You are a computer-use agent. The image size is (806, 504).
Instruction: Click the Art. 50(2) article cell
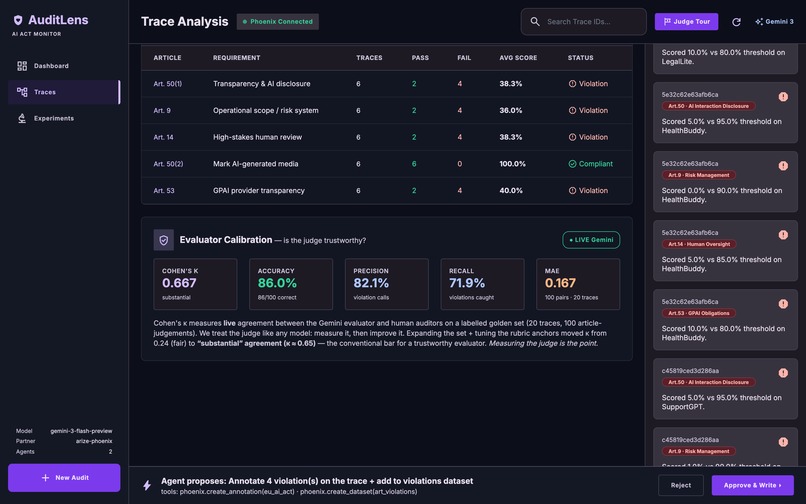pyautogui.click(x=168, y=164)
